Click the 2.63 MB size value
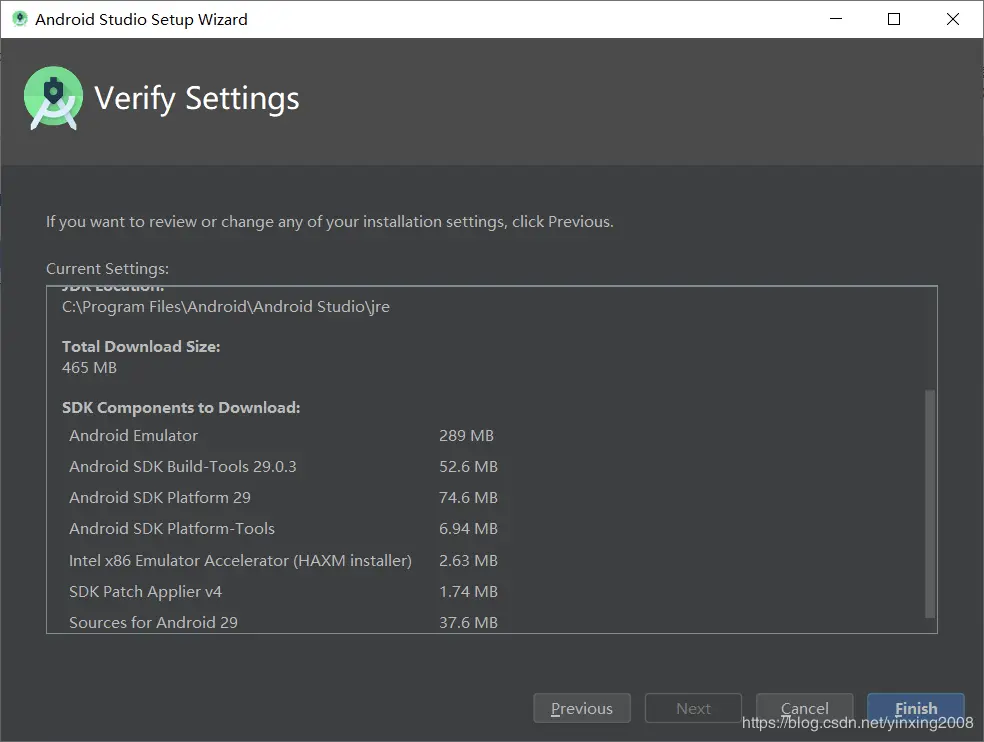This screenshot has height=742, width=984. (468, 561)
